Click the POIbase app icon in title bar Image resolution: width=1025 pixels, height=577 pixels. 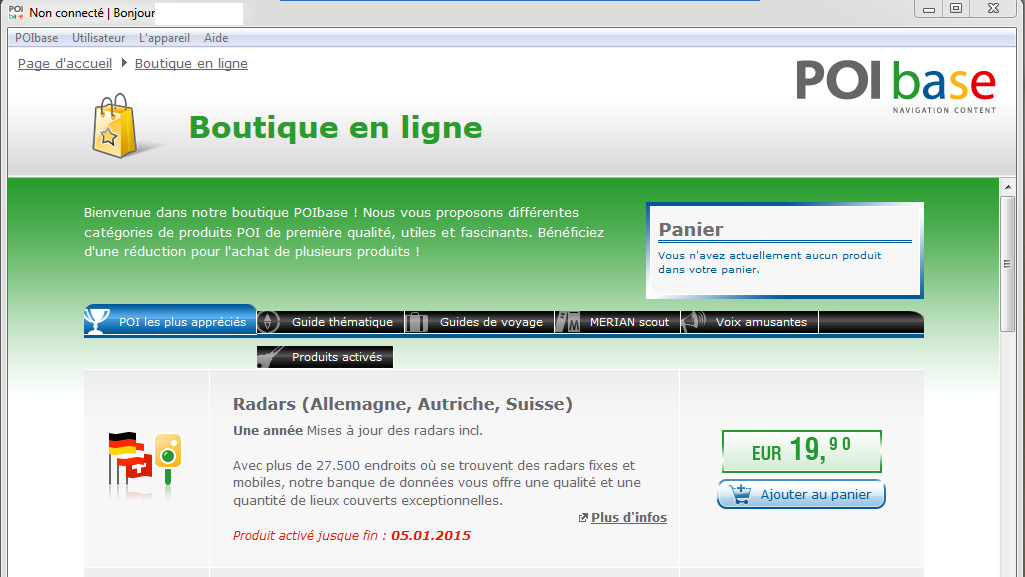click(x=16, y=13)
